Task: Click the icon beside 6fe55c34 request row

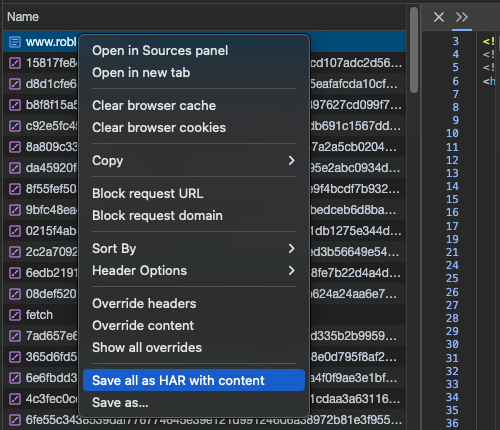Action: [15, 420]
